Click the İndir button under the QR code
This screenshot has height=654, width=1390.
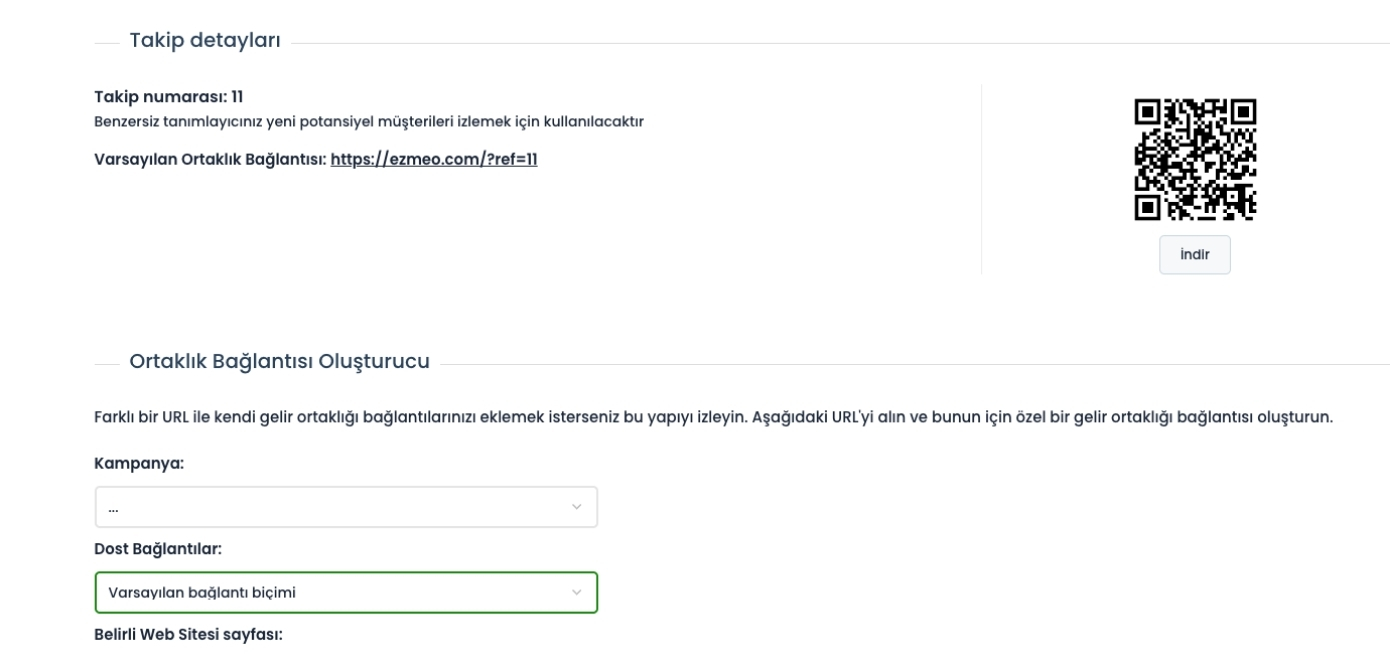pos(1195,254)
